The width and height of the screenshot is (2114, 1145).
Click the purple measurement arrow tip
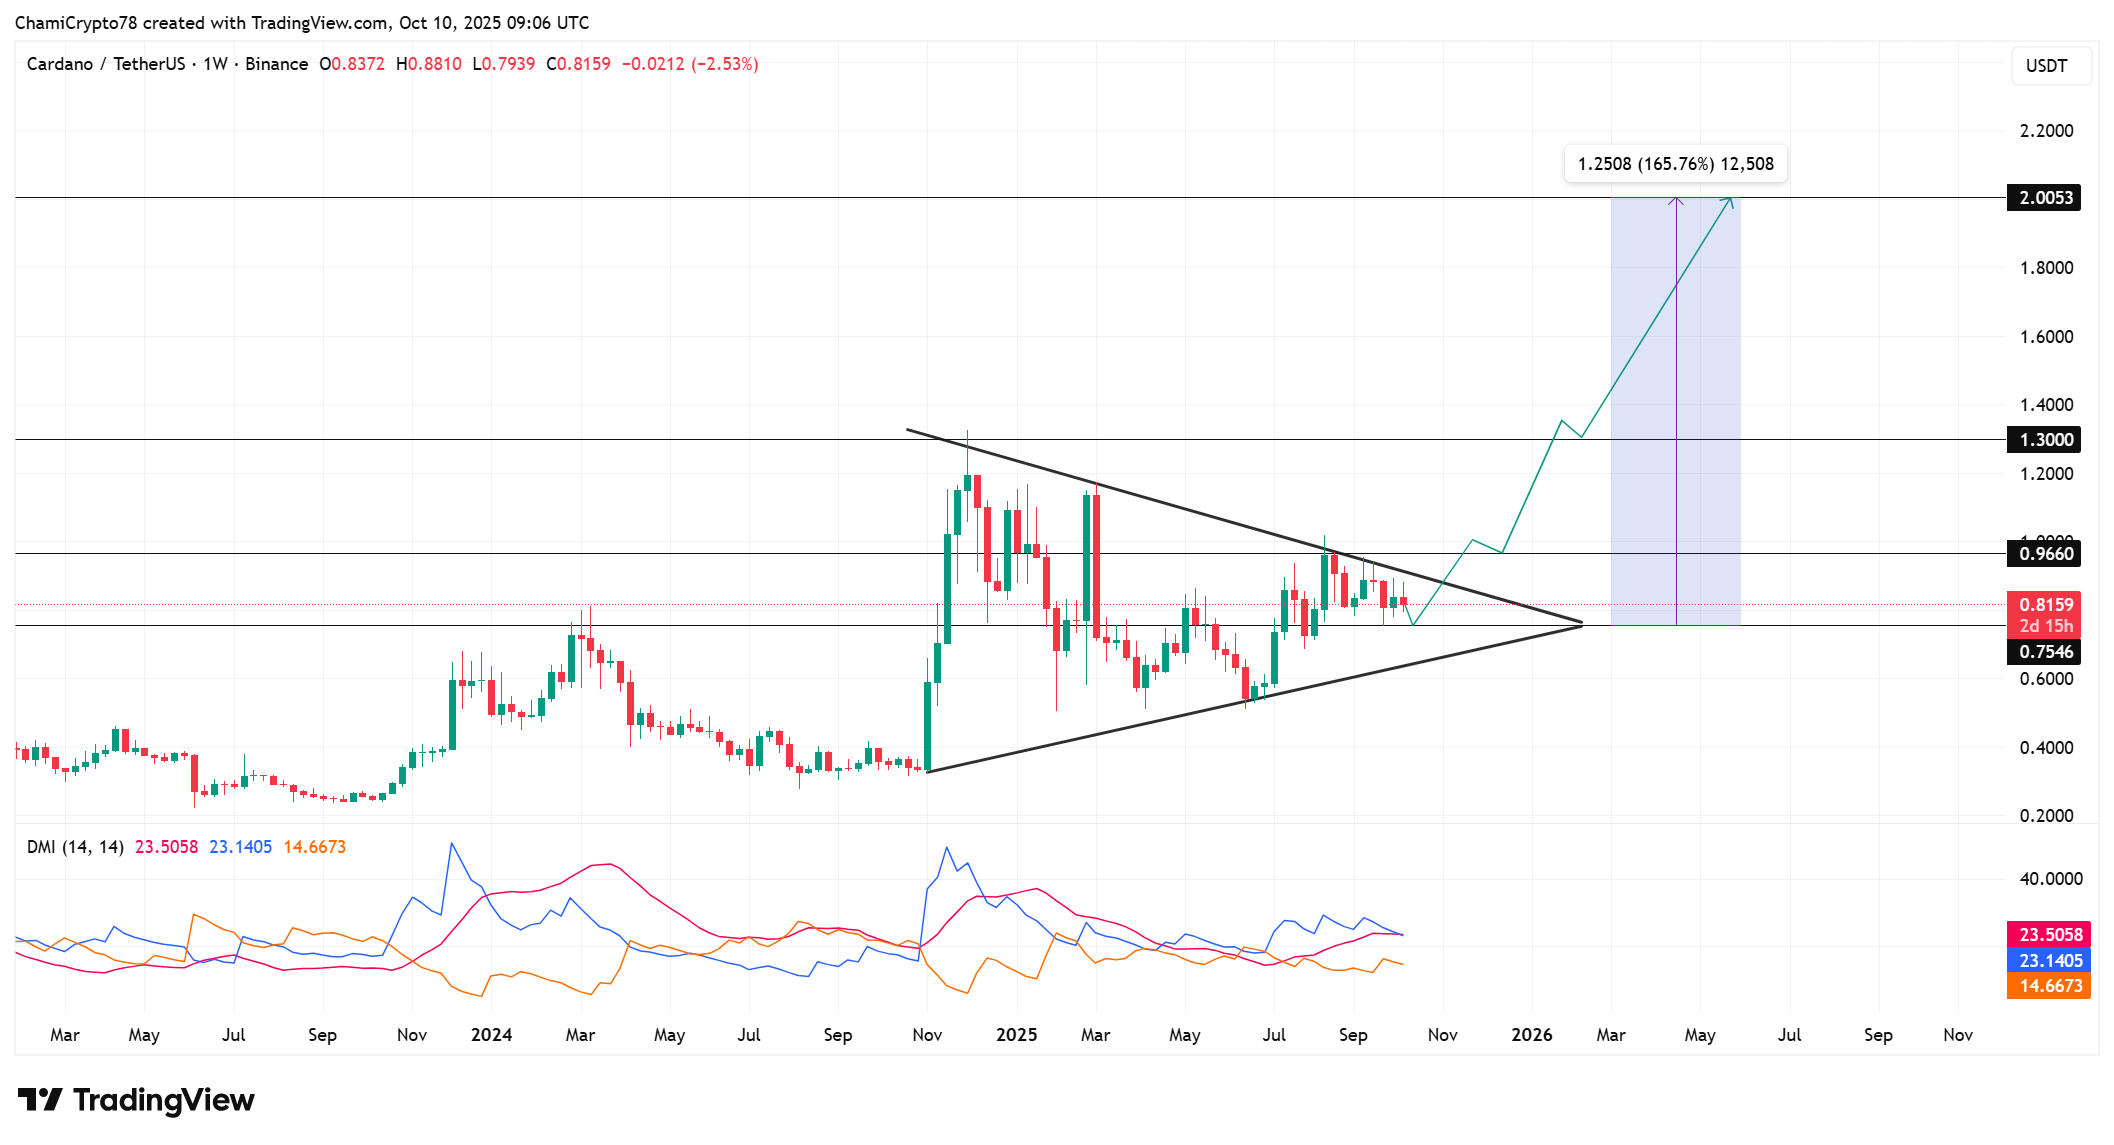[1676, 200]
